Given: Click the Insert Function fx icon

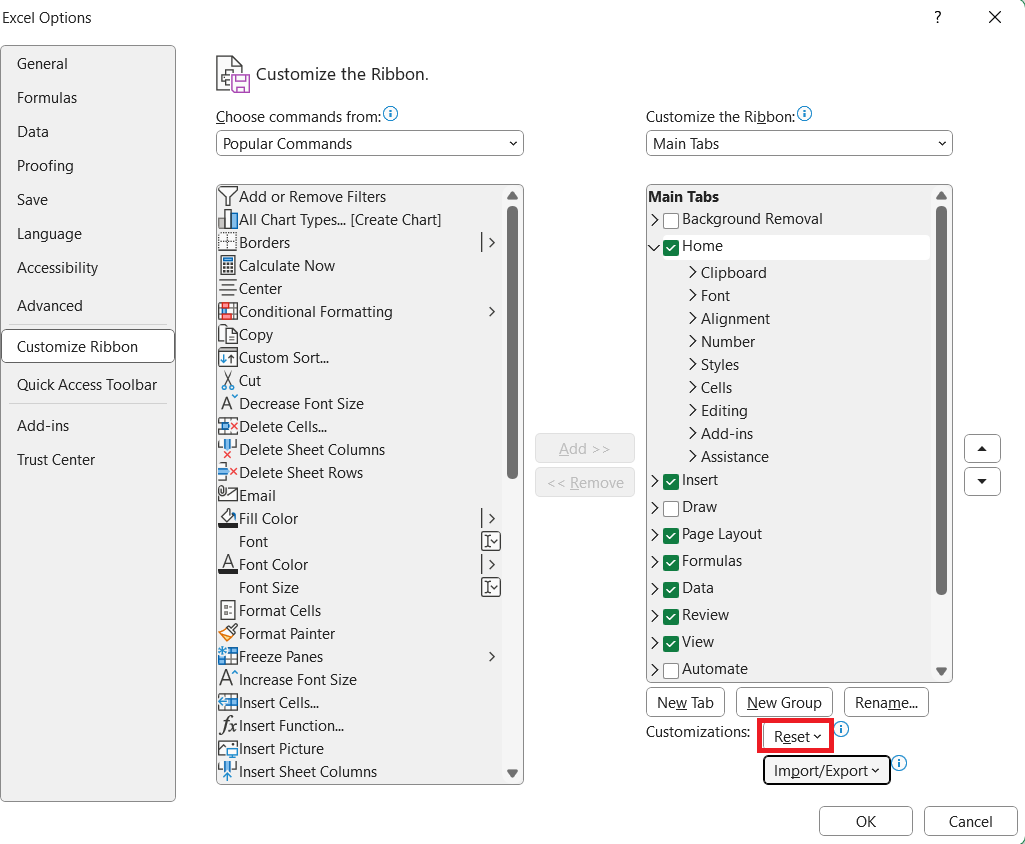Looking at the screenshot, I should pyautogui.click(x=227, y=725).
